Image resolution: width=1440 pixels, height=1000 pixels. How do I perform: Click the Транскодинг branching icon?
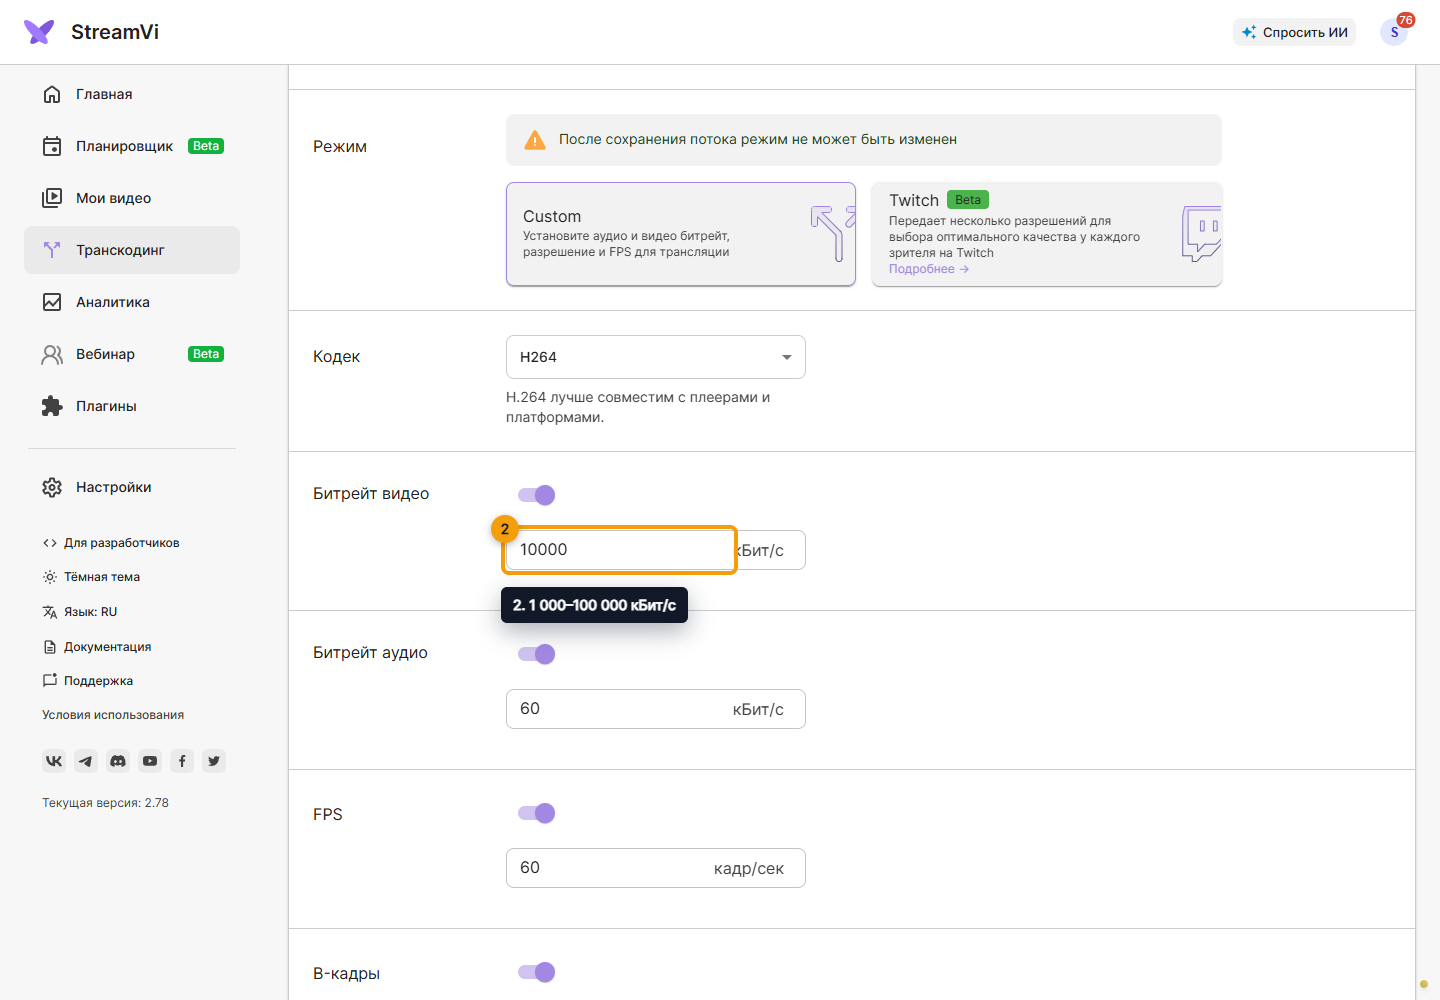point(52,250)
